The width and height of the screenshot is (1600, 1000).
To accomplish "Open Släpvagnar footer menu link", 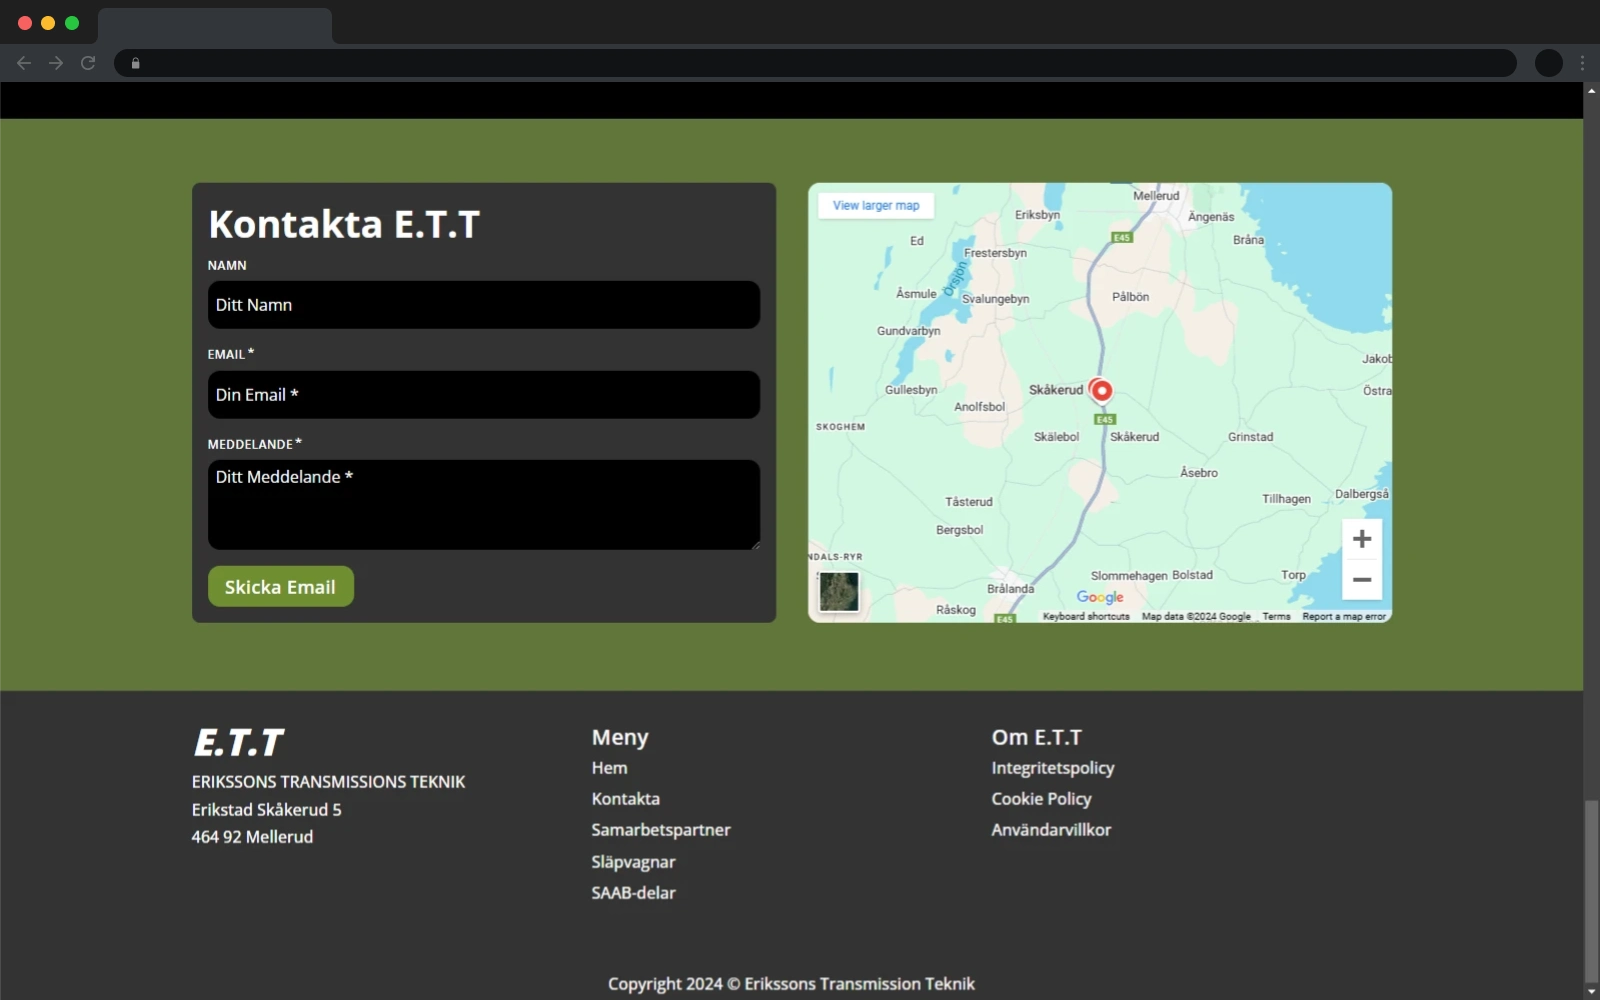I will pyautogui.click(x=633, y=862).
